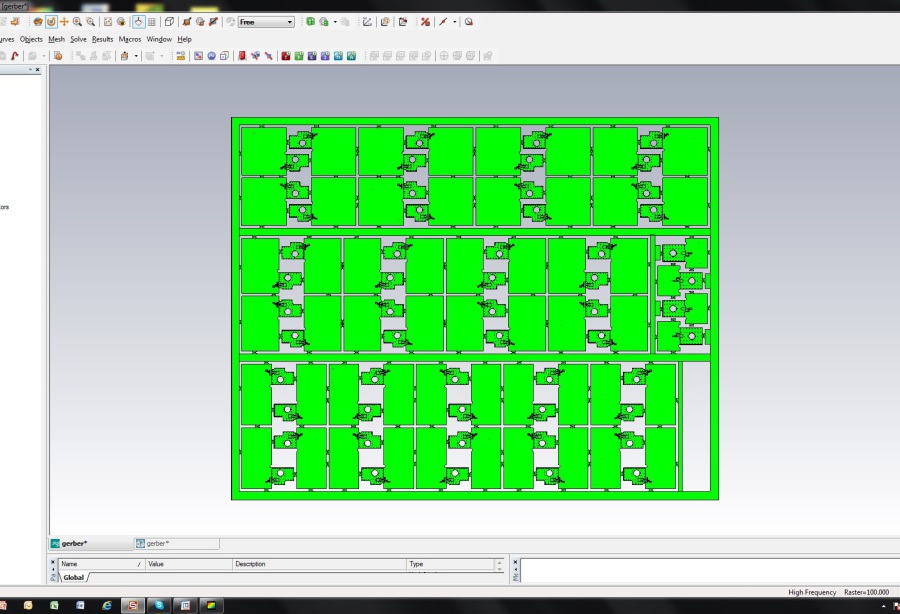
Task: Activate the Zoom in magnifier tool
Action: [x=77, y=21]
